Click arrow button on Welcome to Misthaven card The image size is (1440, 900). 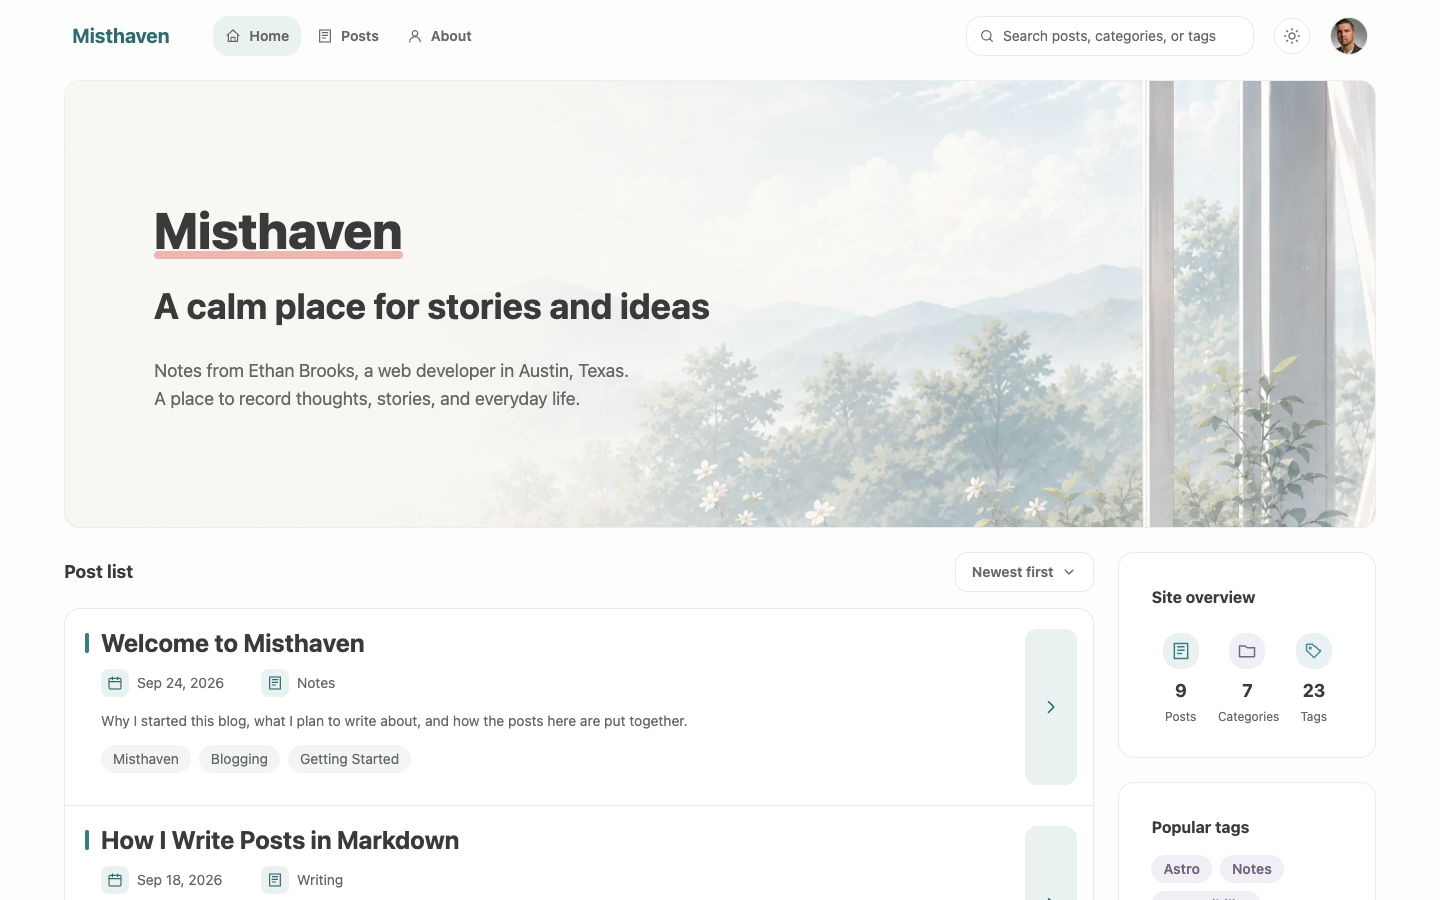point(1051,707)
